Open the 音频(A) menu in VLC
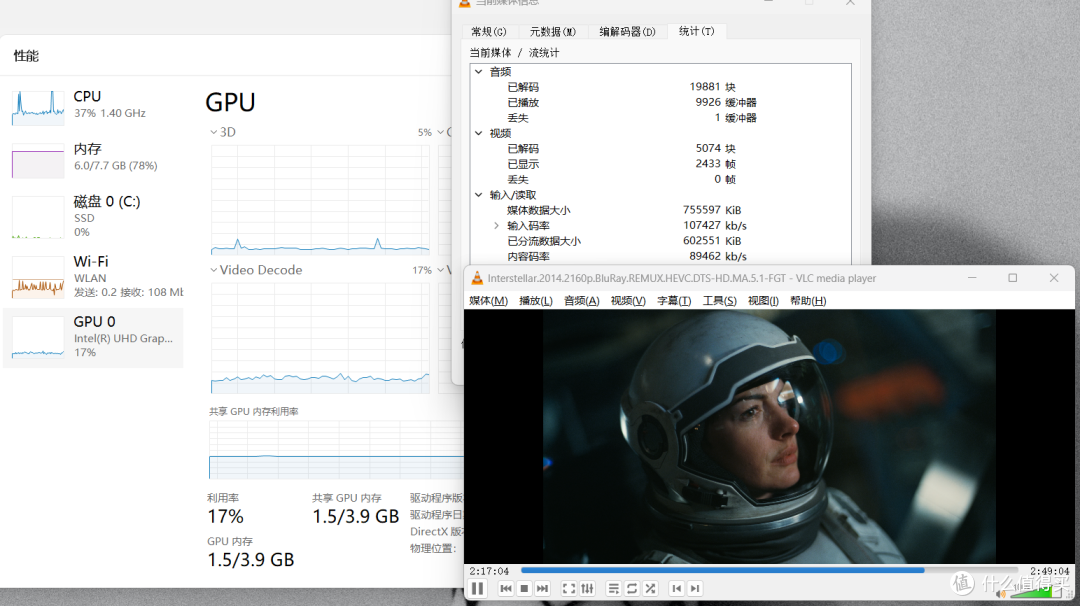 581,300
